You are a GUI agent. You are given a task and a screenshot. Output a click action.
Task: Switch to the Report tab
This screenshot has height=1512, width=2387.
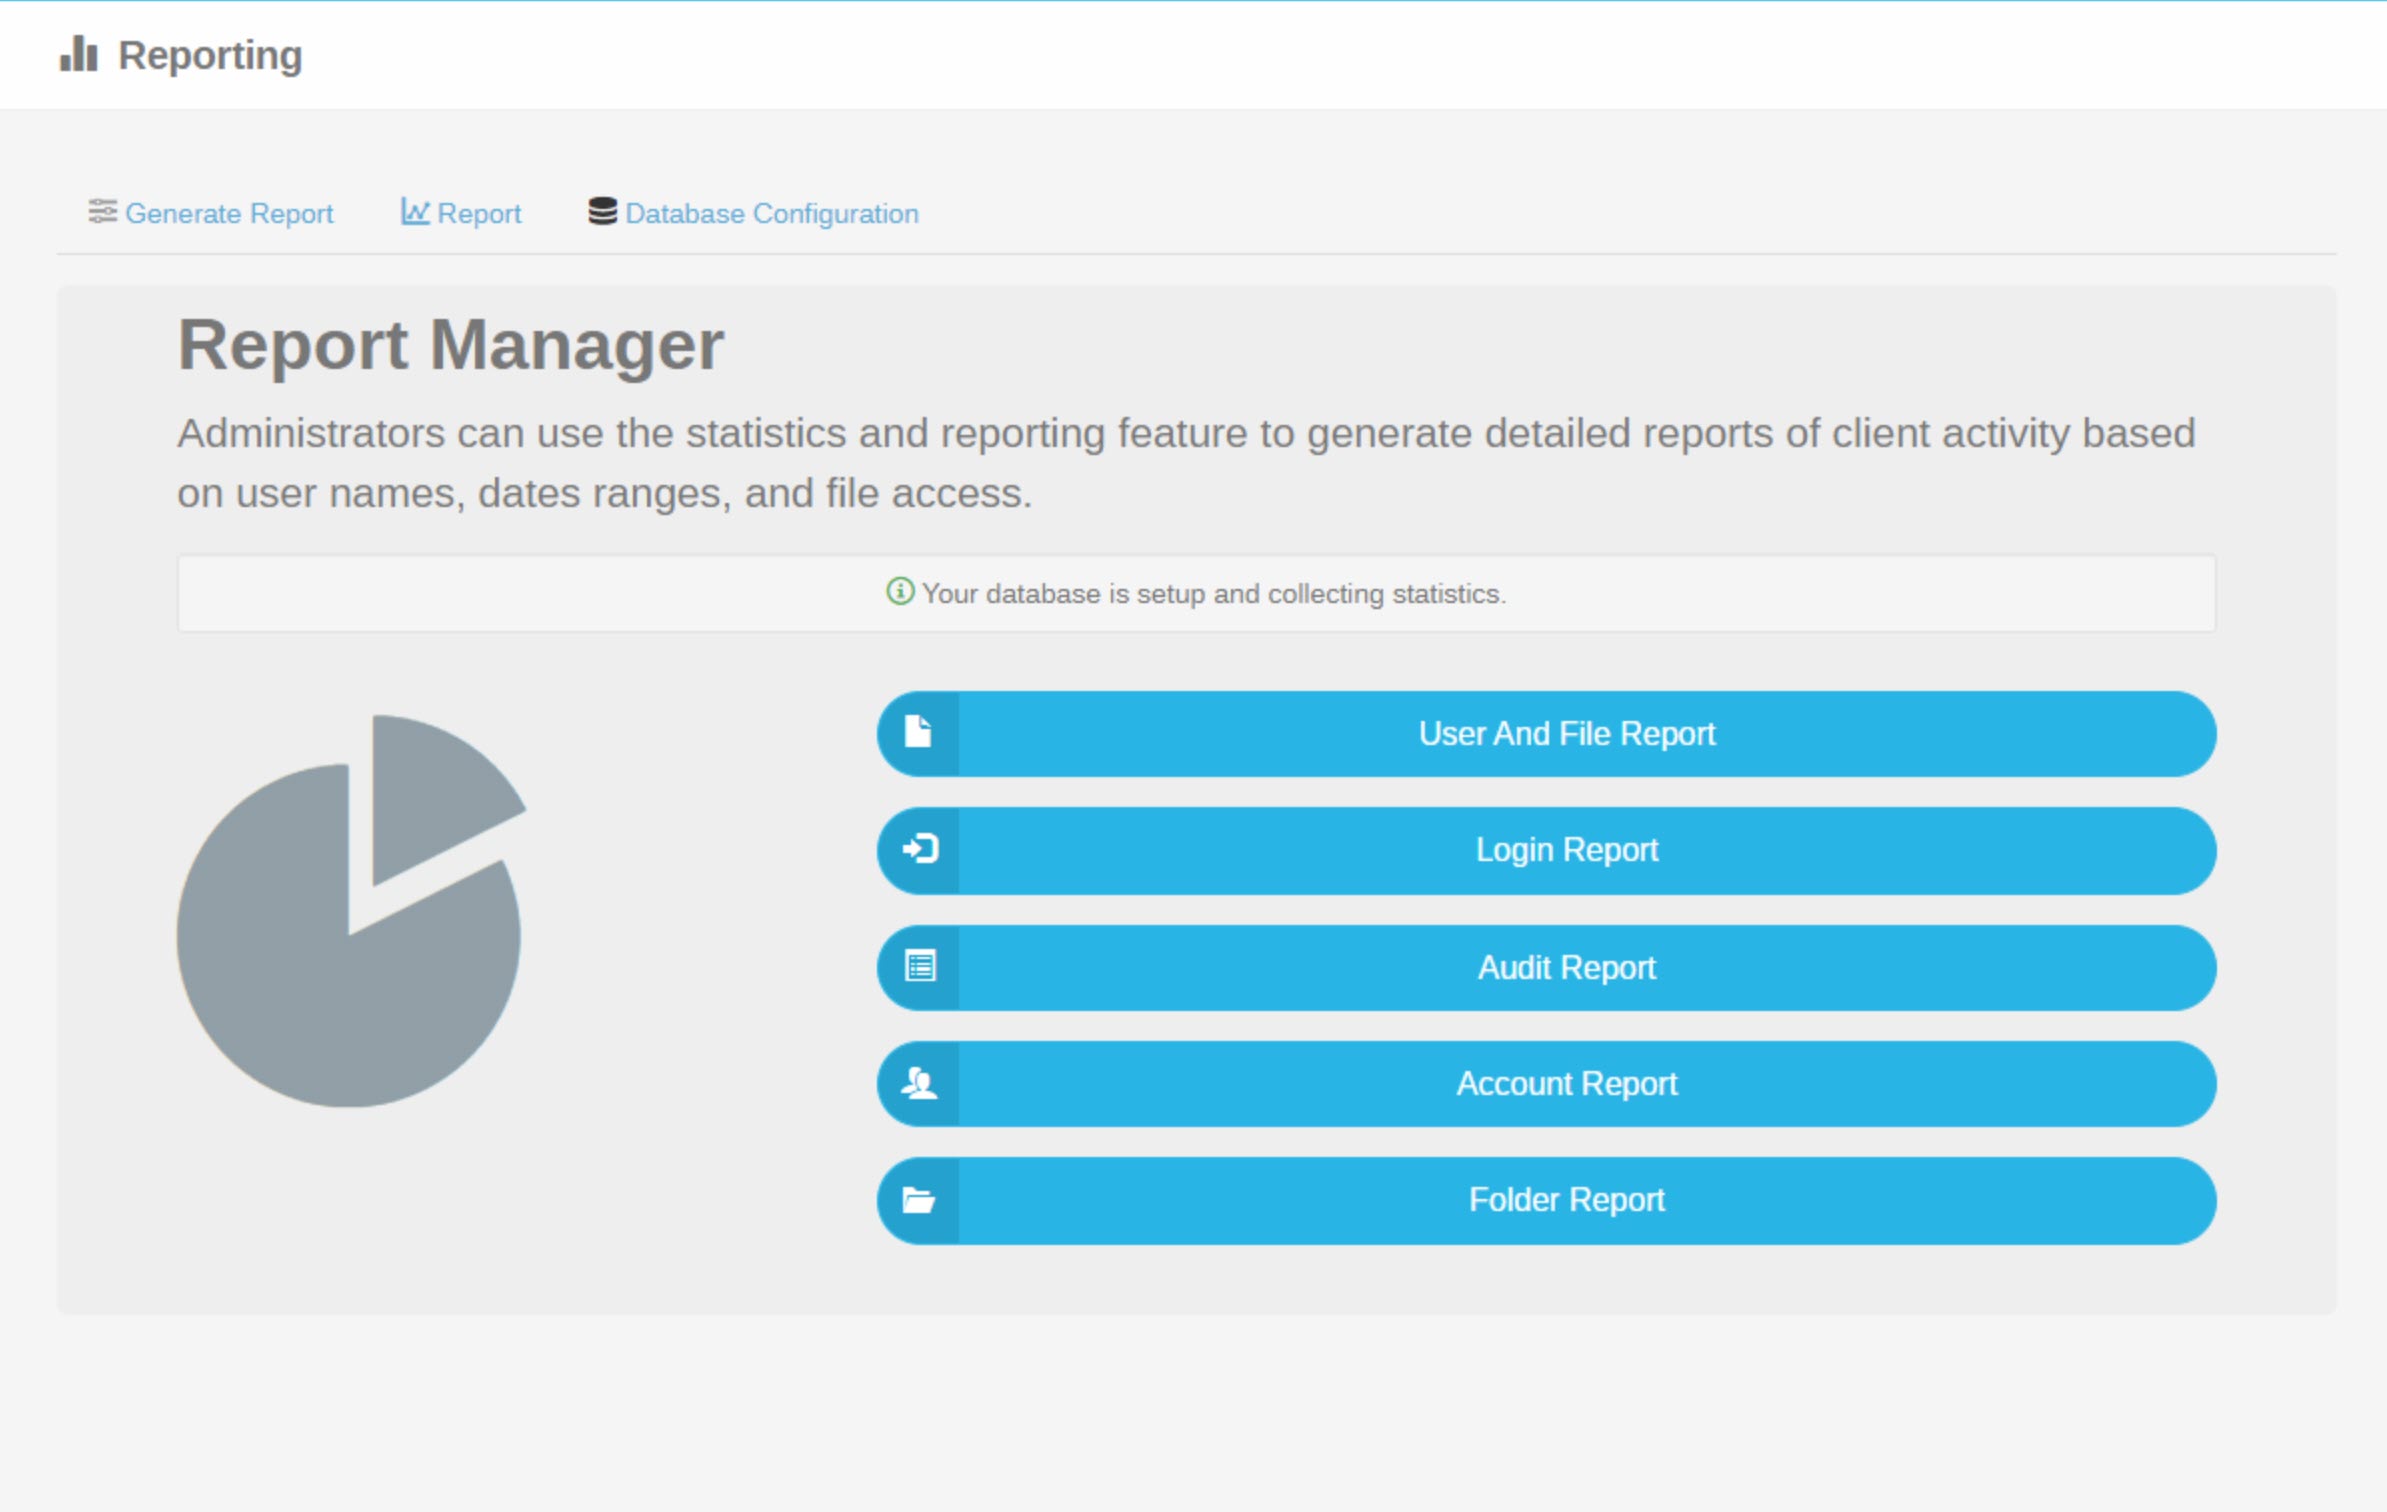coord(461,213)
